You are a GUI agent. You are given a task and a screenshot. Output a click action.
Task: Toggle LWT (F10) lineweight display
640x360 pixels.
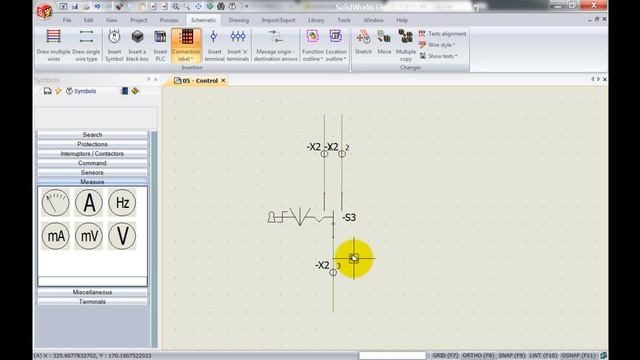point(543,356)
